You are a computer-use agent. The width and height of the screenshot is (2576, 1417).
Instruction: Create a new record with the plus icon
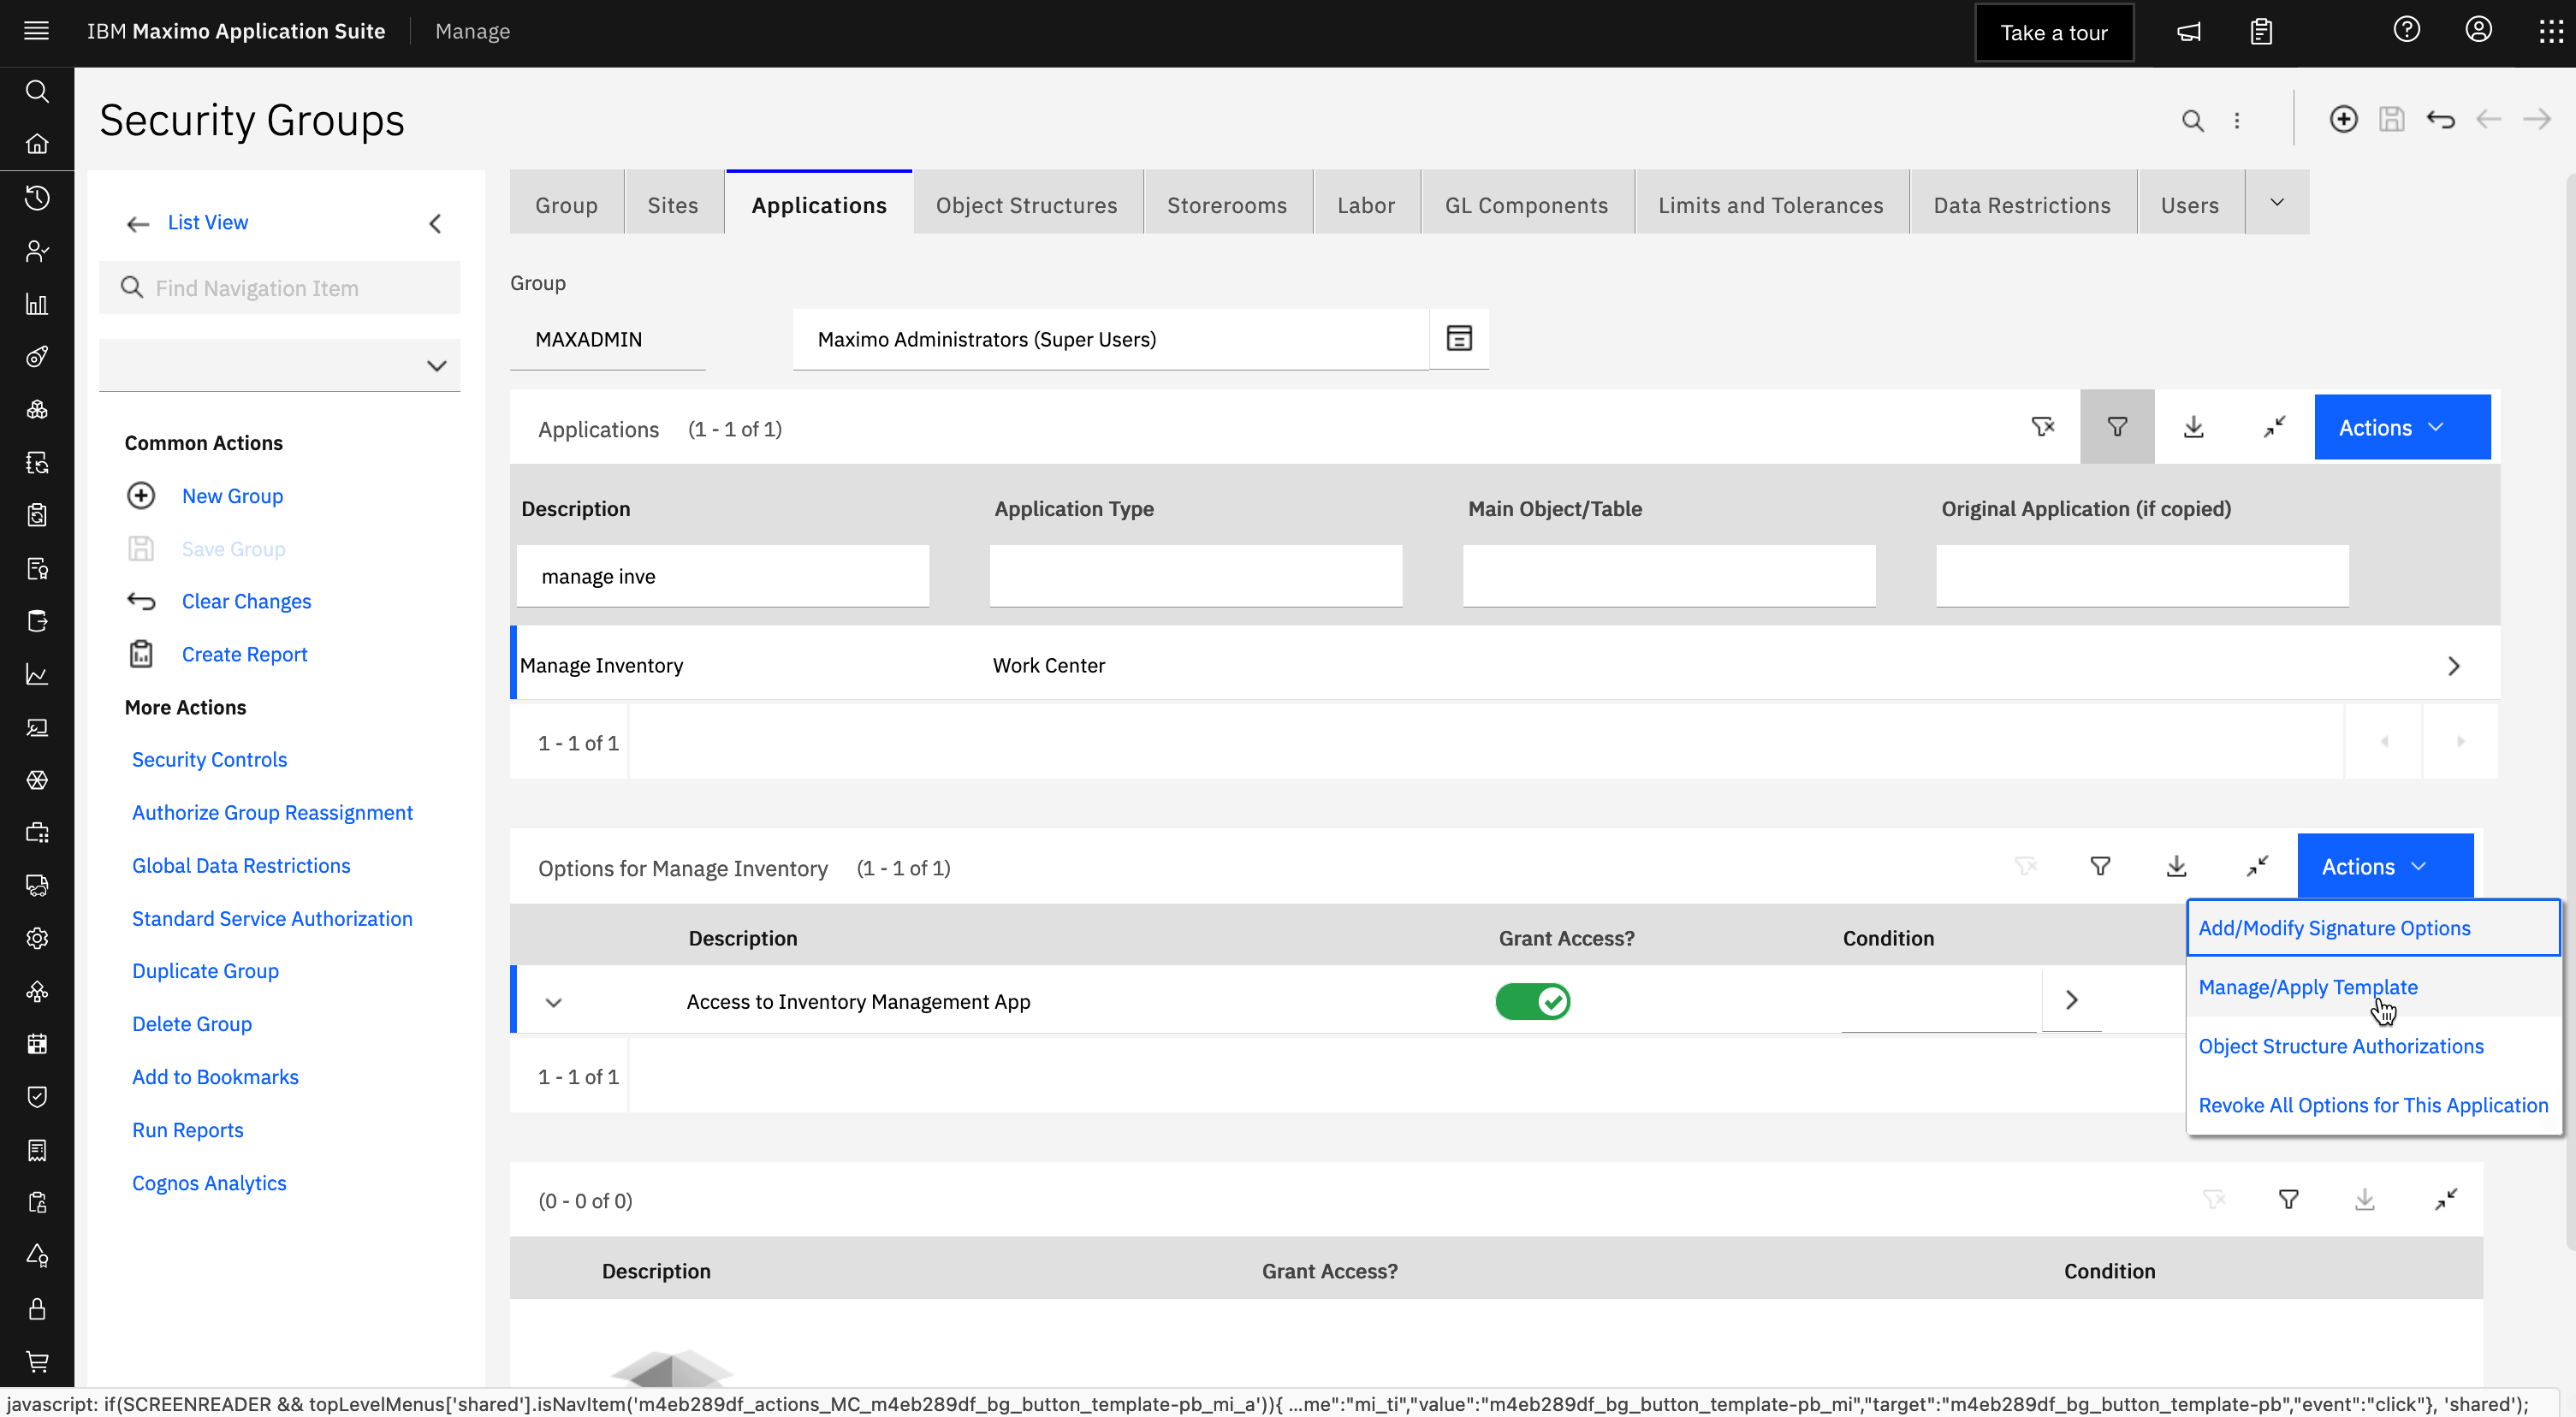[2344, 118]
